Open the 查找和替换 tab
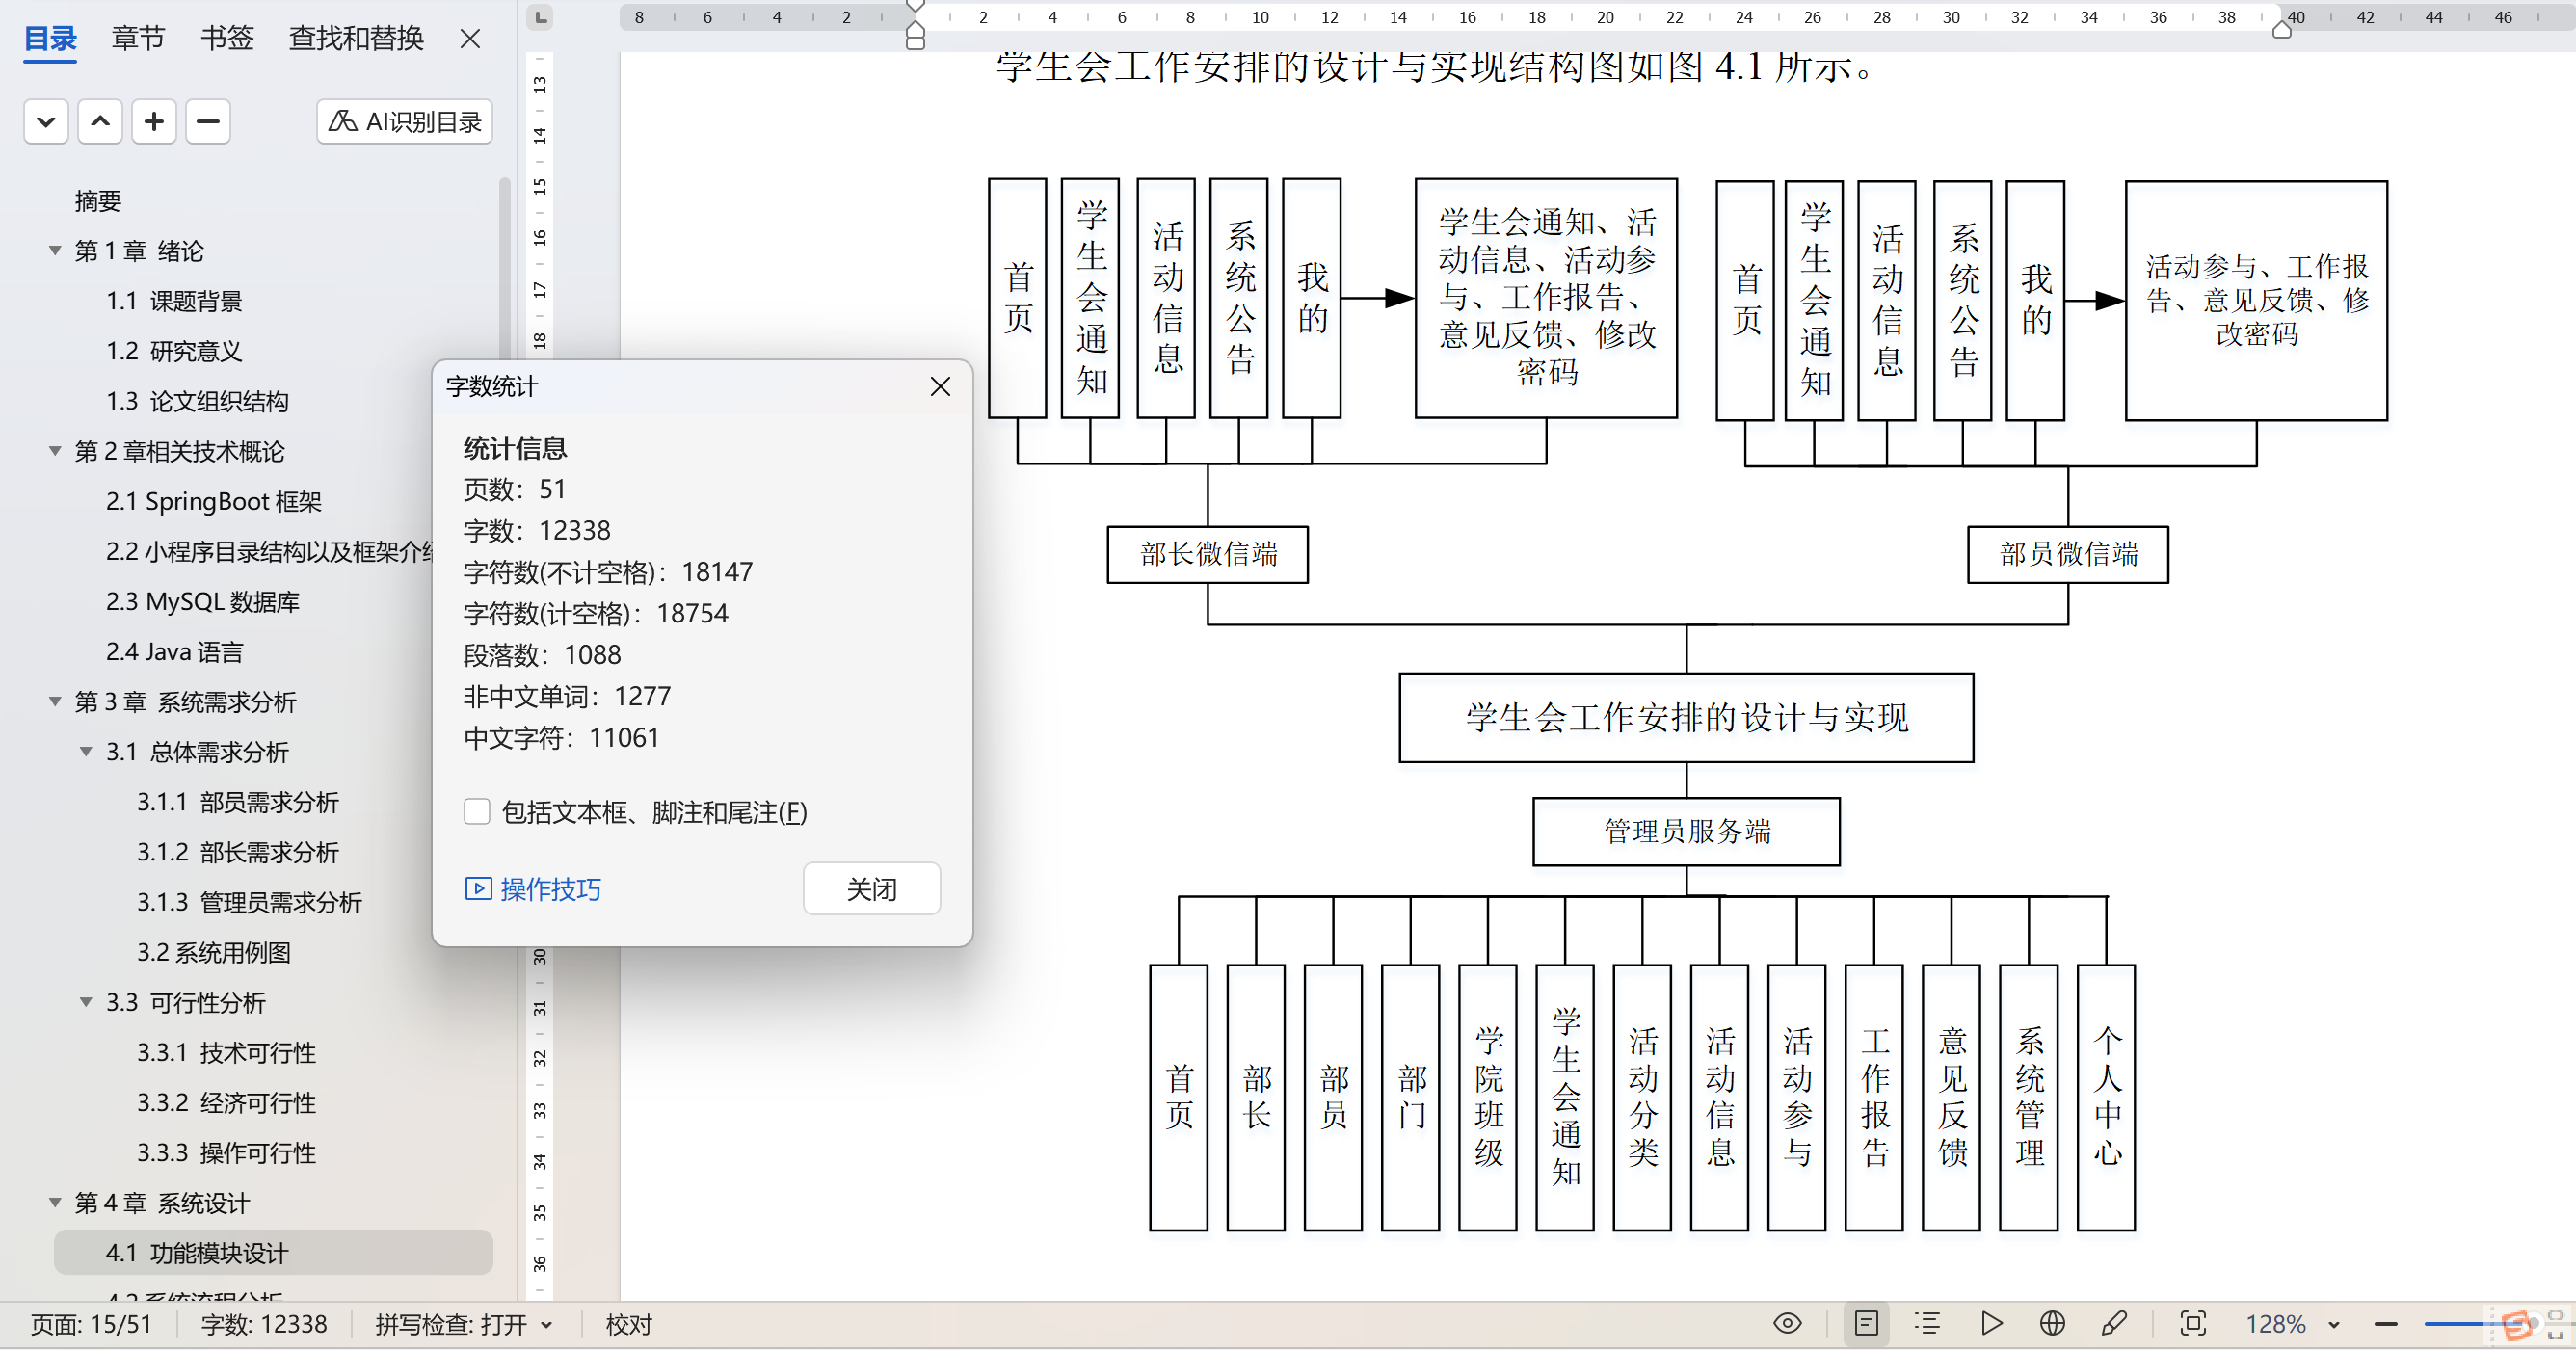This screenshot has height=1350, width=2576. tap(356, 38)
